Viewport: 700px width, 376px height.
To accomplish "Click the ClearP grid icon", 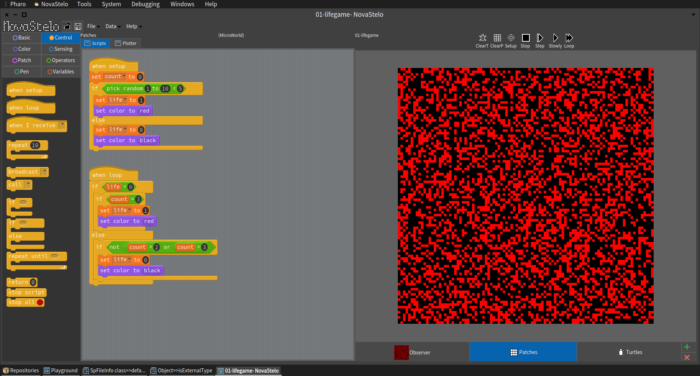I will coord(497,38).
